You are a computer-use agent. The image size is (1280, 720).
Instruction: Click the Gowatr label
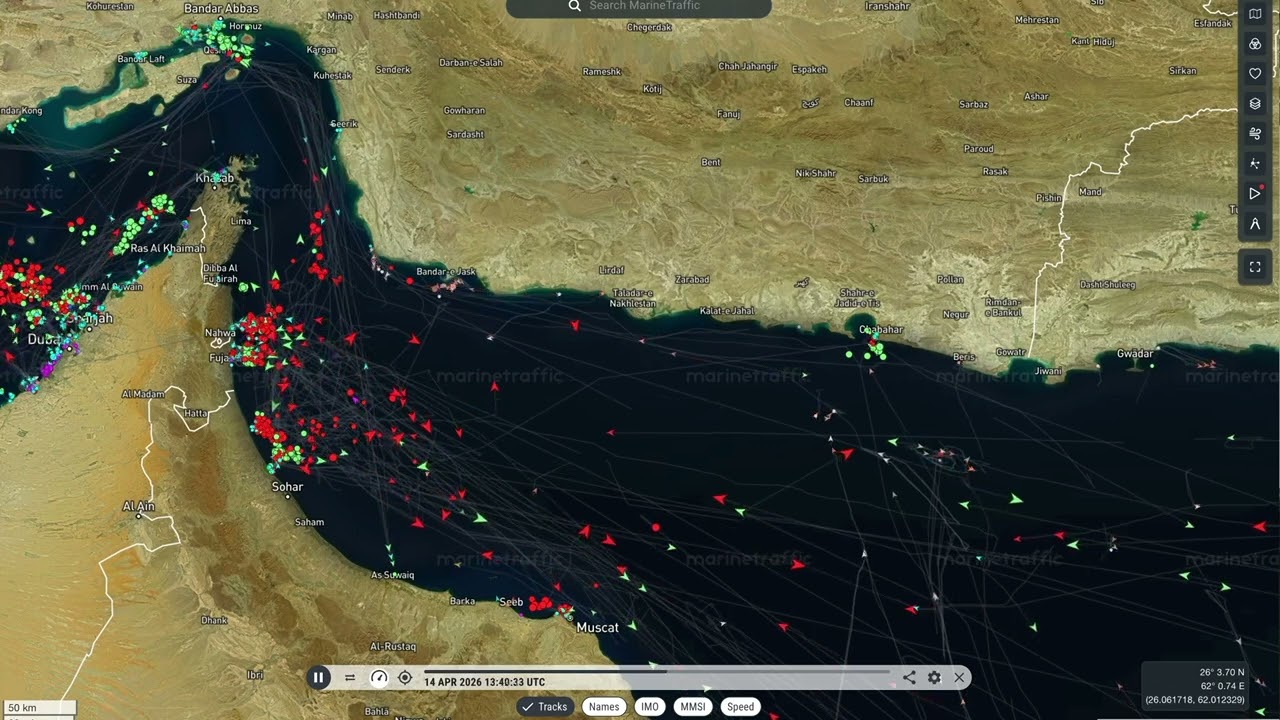(1010, 353)
